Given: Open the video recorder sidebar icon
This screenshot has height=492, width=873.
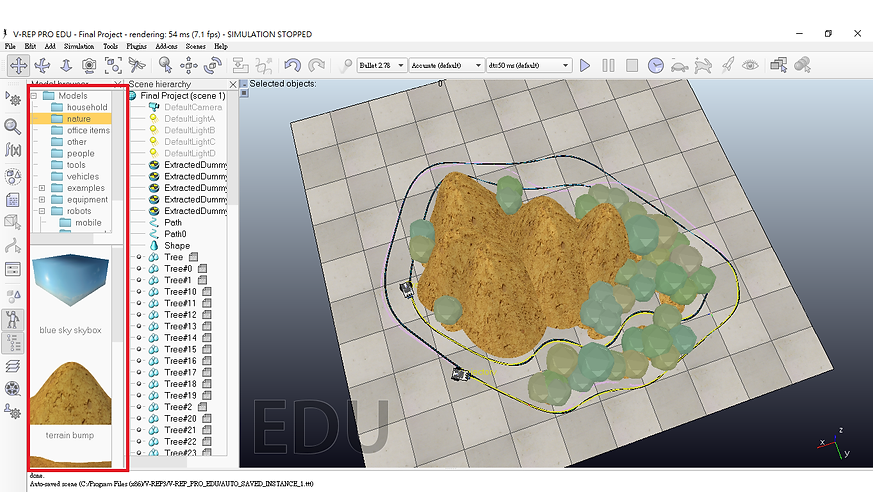Looking at the screenshot, I should click(13, 388).
